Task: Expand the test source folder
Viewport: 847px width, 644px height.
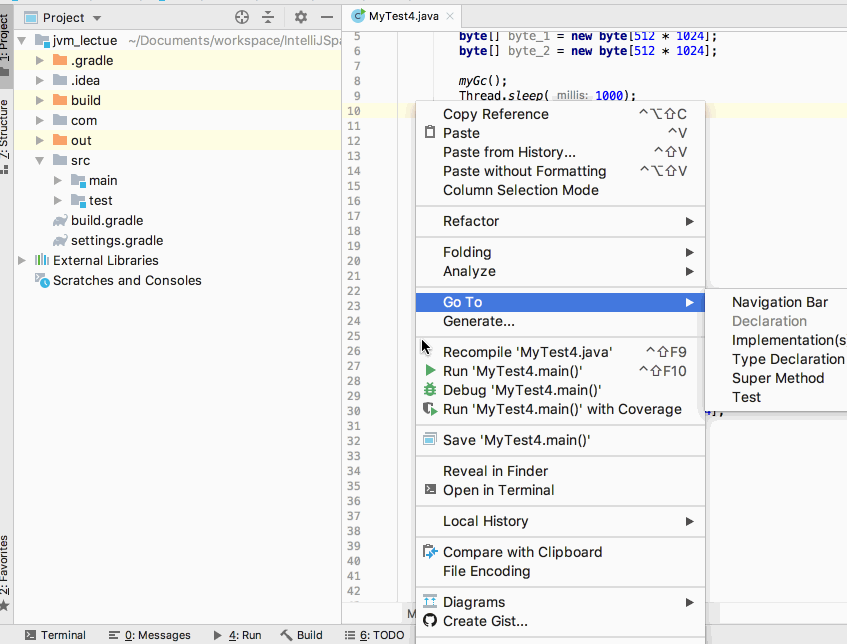Action: pyautogui.click(x=58, y=200)
